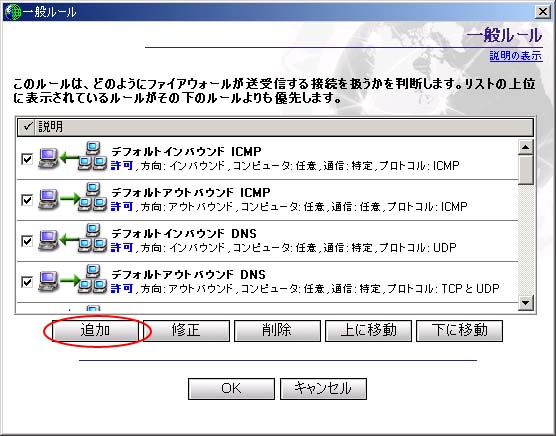Toggle the デフォルトアウトバウンド DNS rule checkbox

pos(27,282)
